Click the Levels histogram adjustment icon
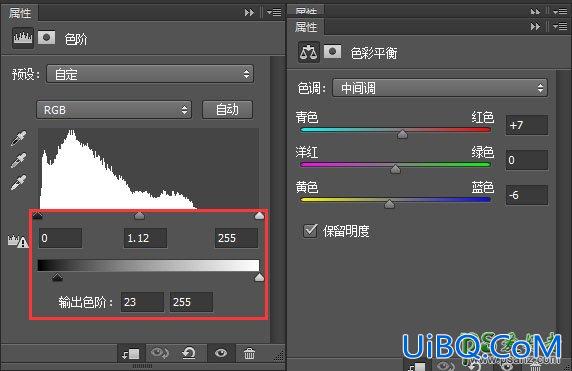572x371 pixels. click(23, 38)
